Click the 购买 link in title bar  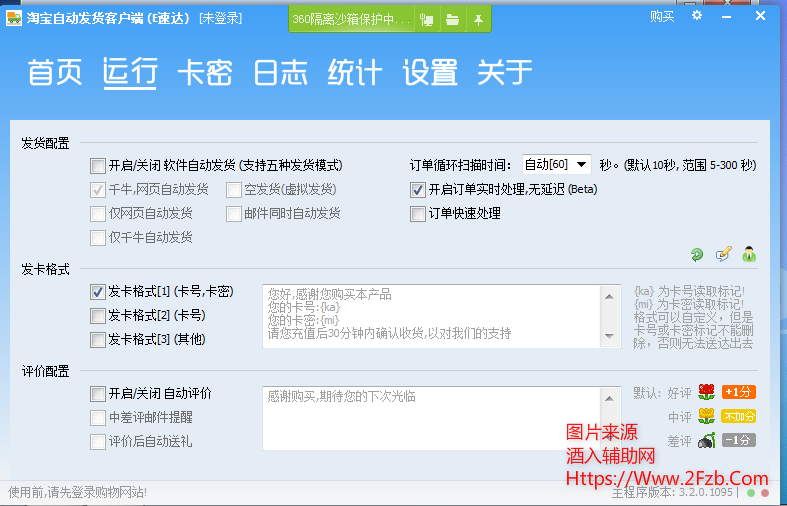(x=662, y=16)
